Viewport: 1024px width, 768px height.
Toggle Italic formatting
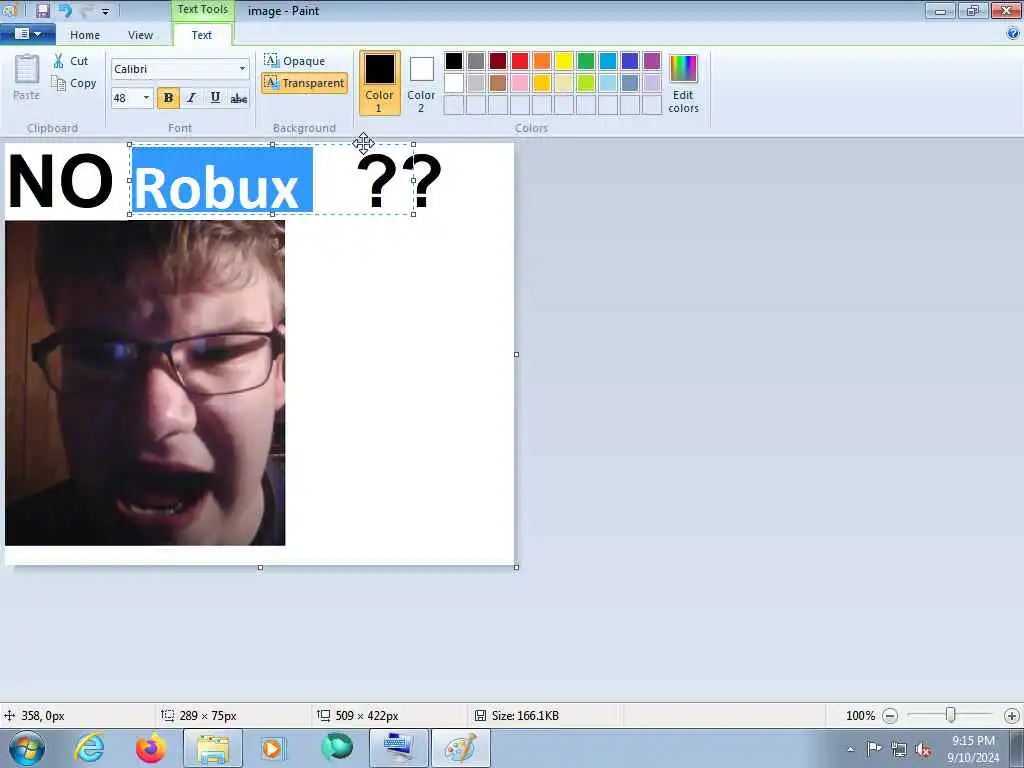point(191,98)
